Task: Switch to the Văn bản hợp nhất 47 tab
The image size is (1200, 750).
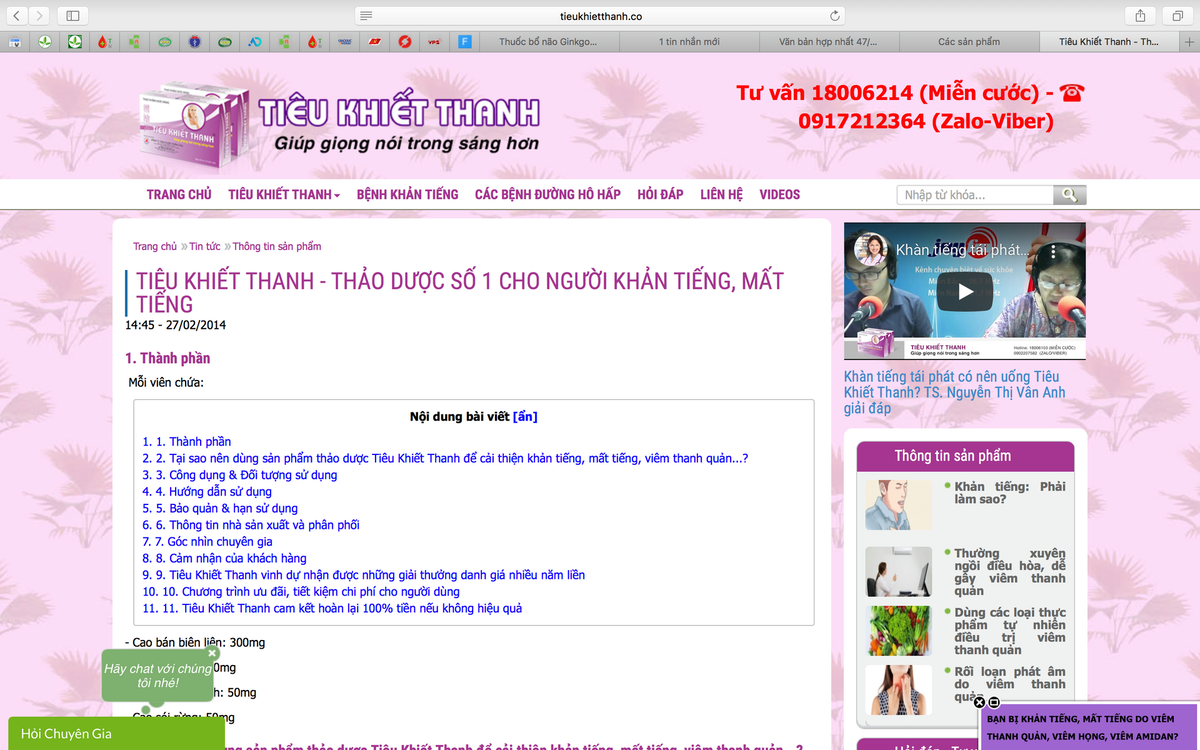Action: coord(829,42)
